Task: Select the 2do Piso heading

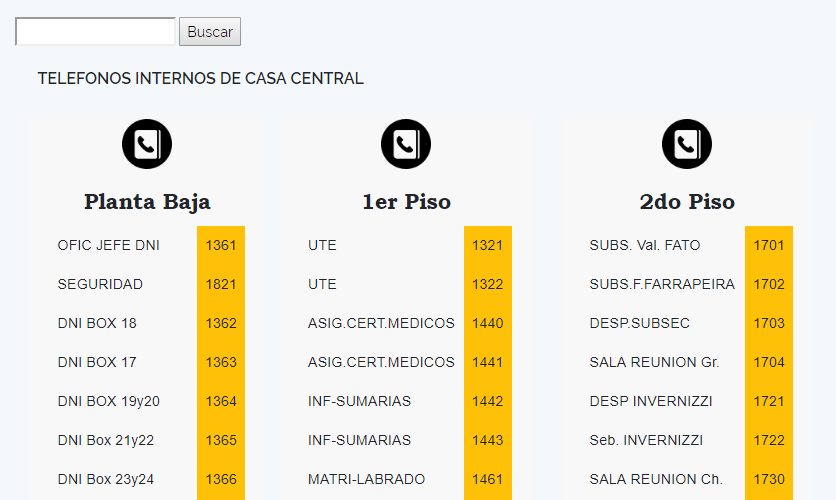Action: [687, 202]
